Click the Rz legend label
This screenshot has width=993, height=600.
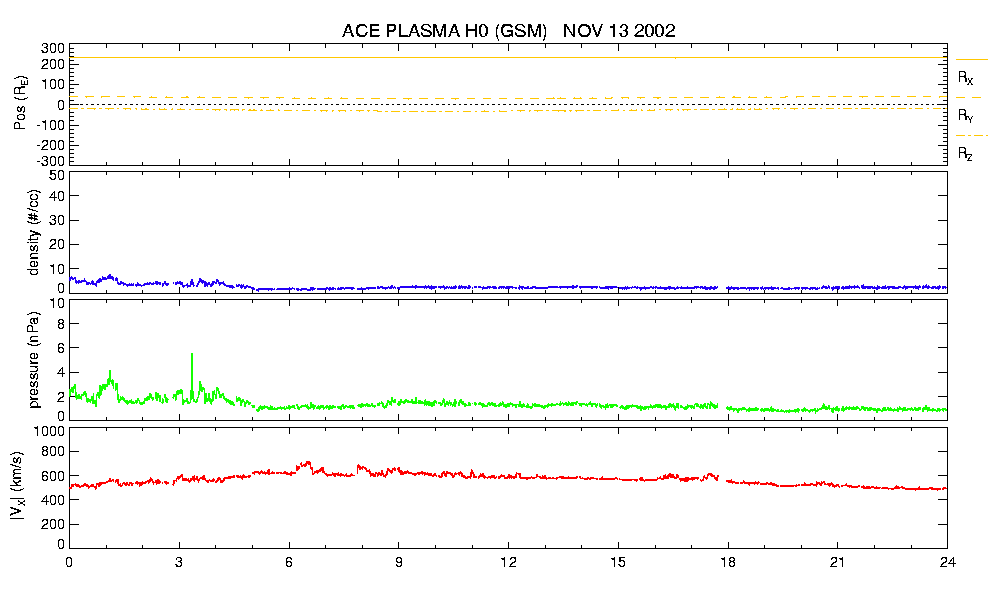965,153
